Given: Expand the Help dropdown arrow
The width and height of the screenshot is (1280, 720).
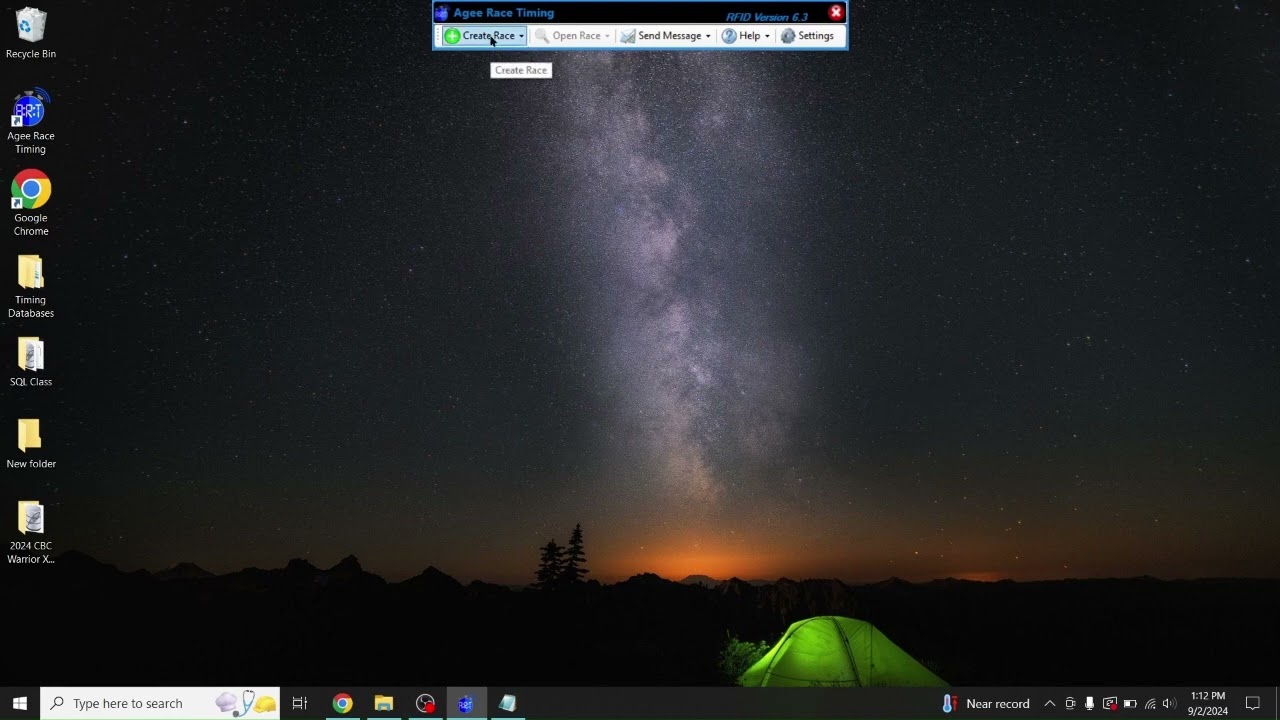Looking at the screenshot, I should pos(767,36).
